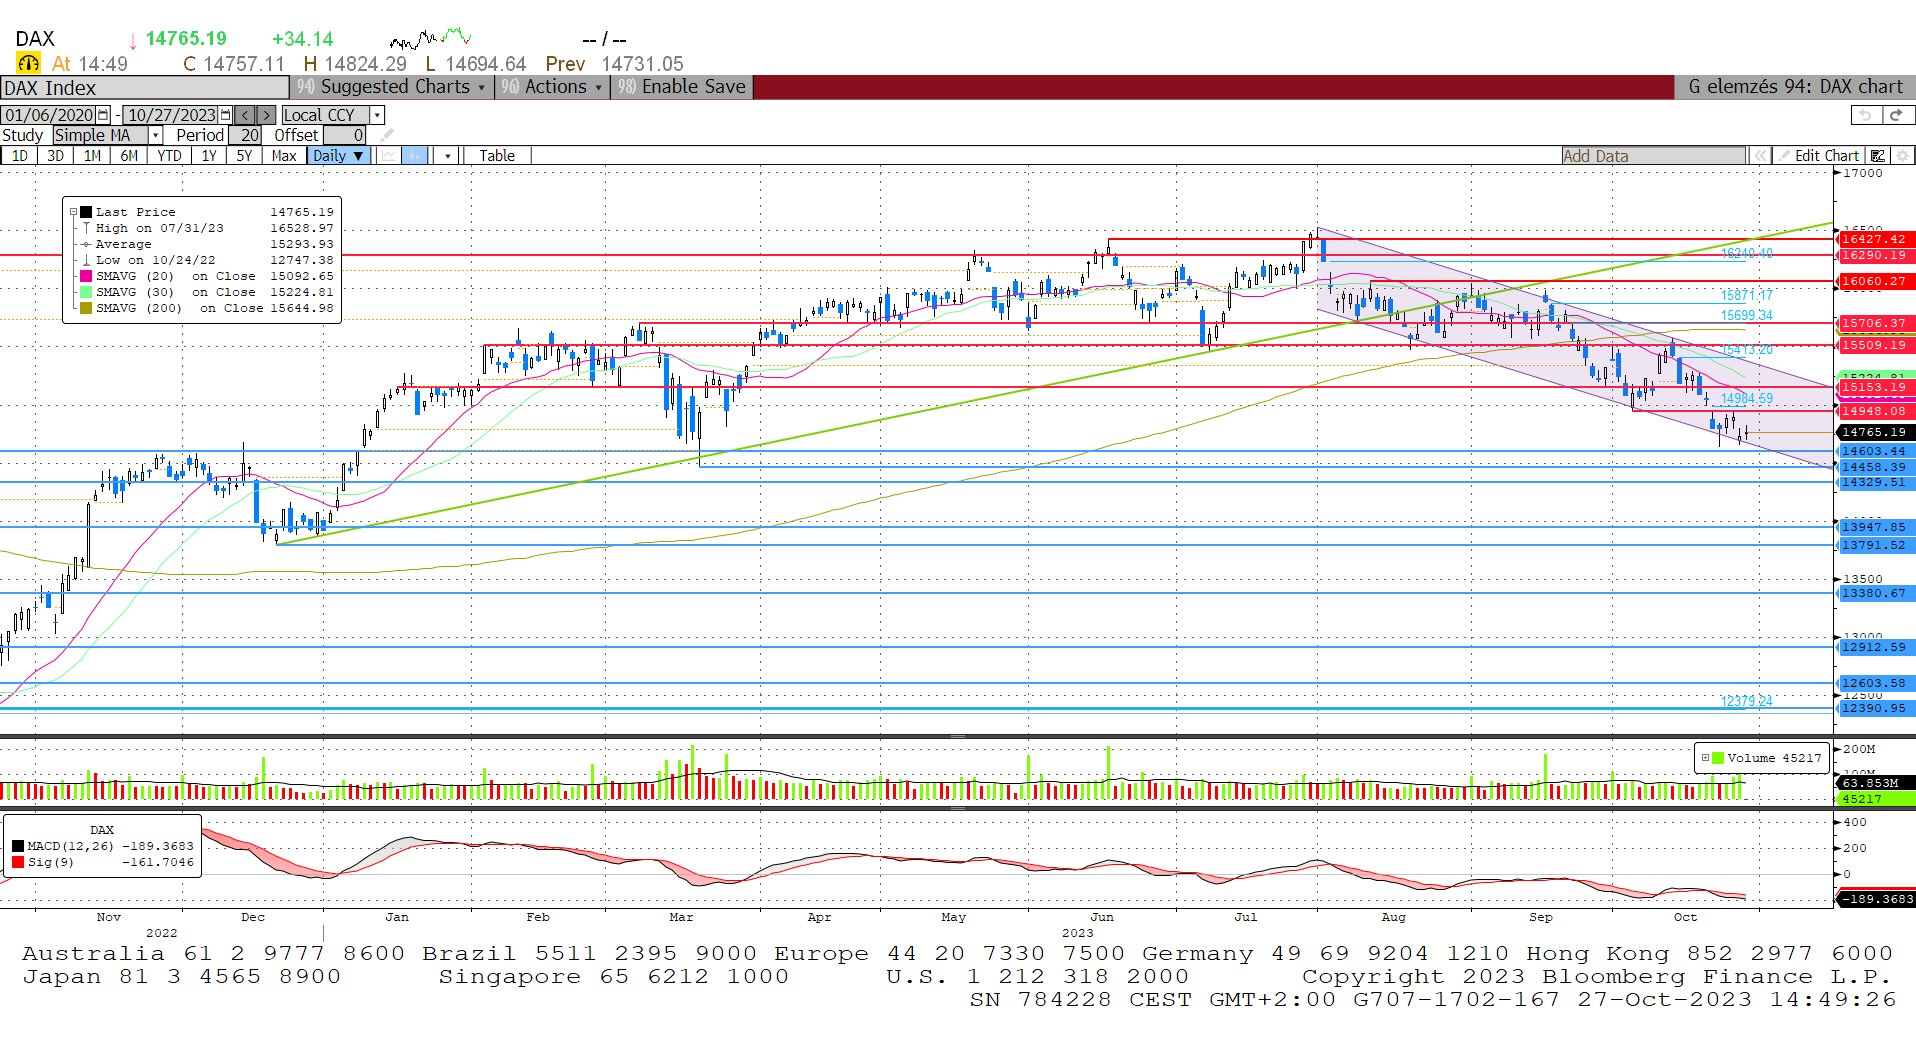
Task: Select the YTD time range tab
Action: point(169,156)
